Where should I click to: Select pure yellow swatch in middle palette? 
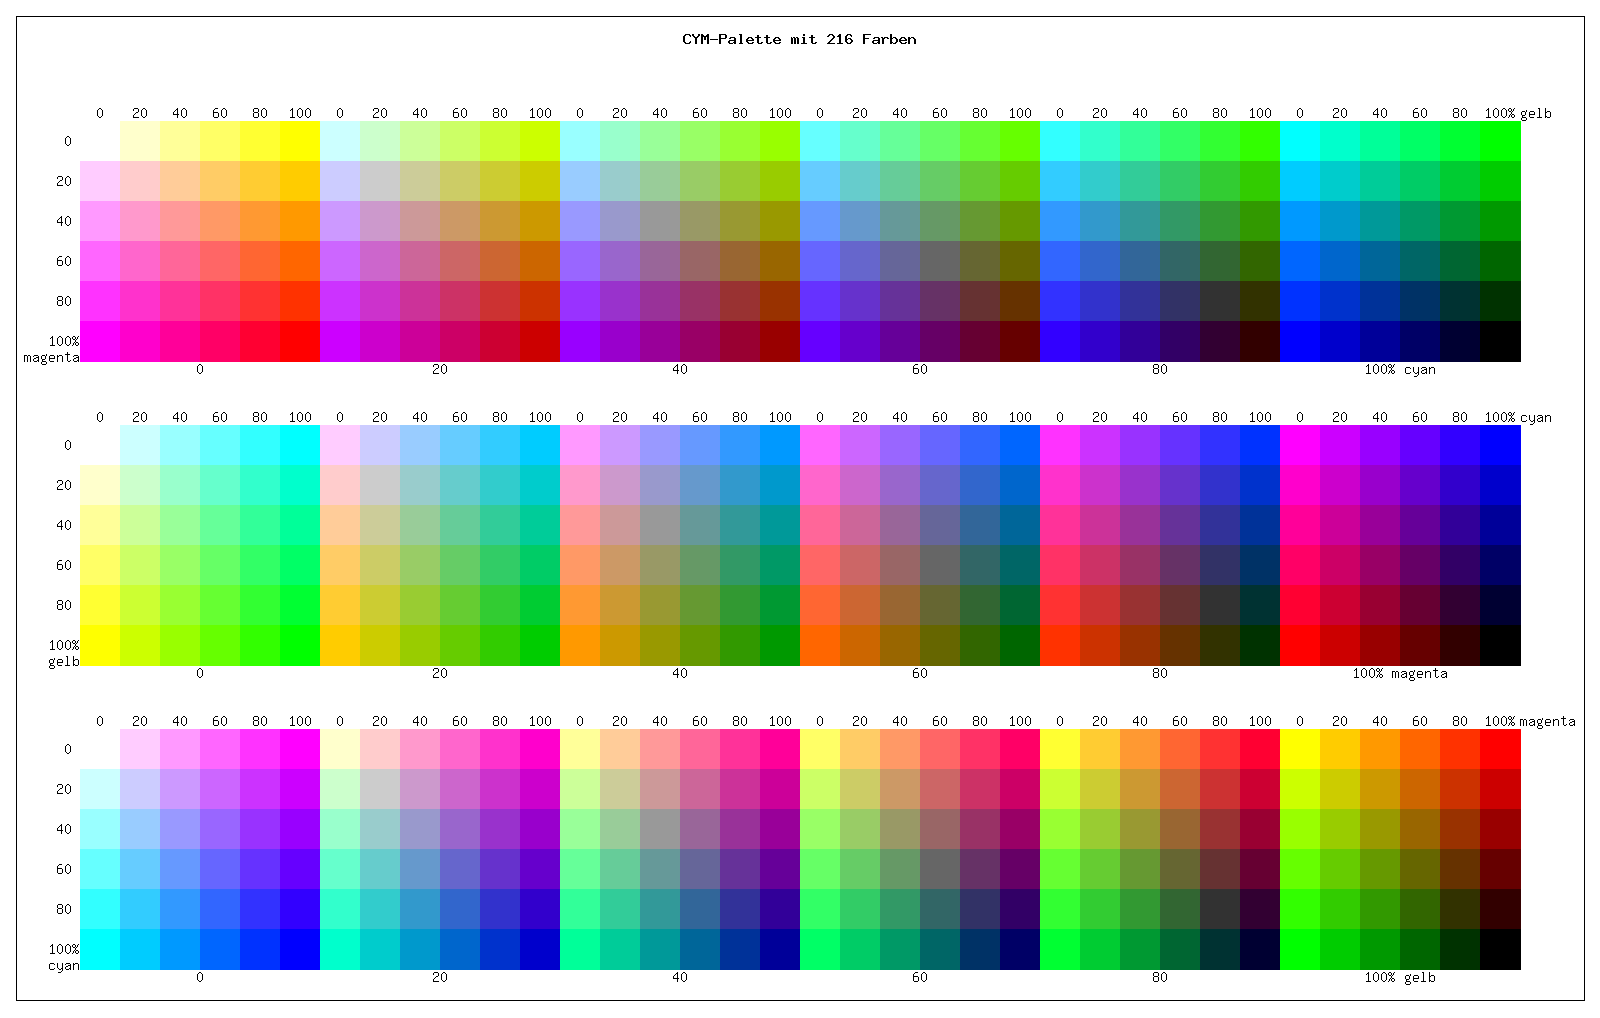click(100, 645)
